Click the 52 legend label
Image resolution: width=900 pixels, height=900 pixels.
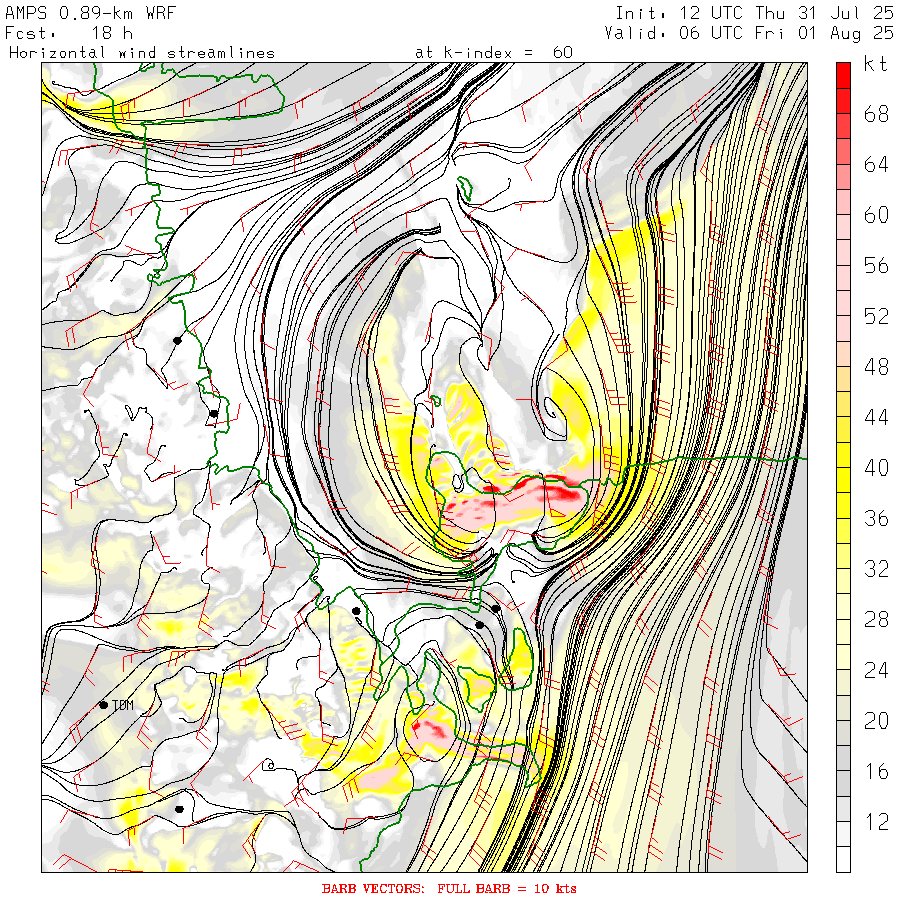pos(876,316)
